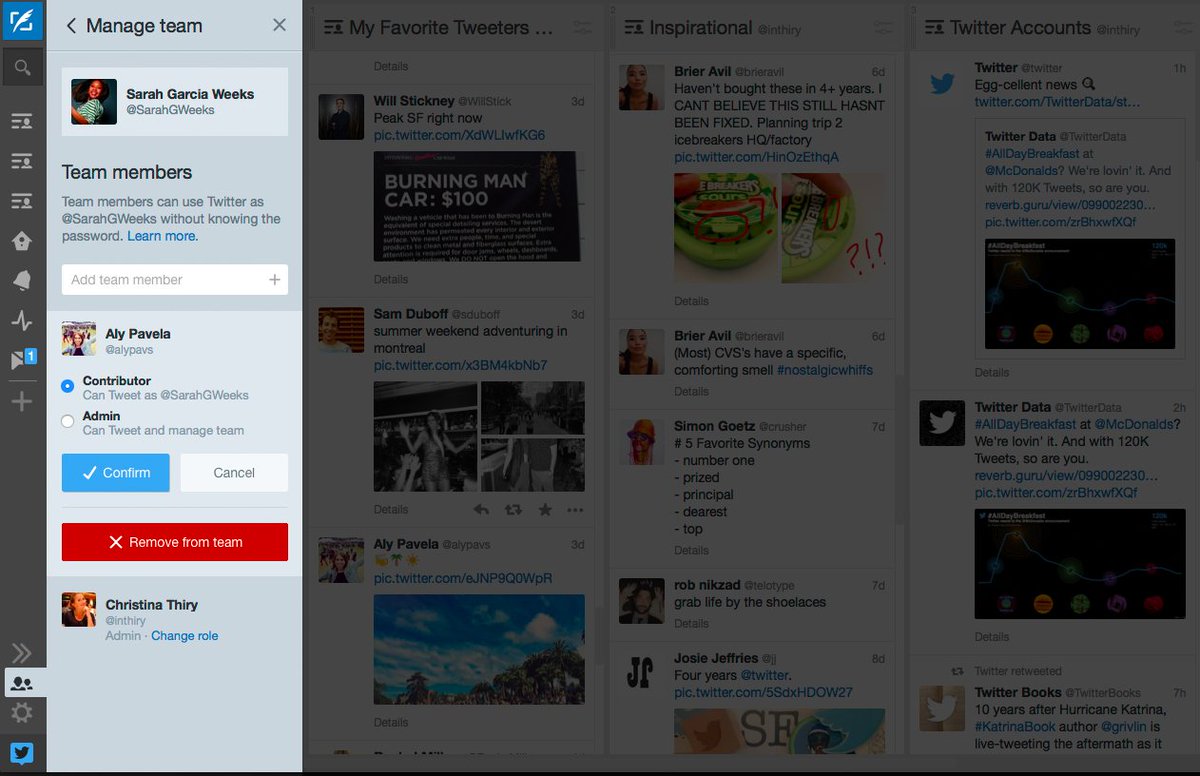
Task: Click Change role for Christina Thiry
Action: coord(184,636)
